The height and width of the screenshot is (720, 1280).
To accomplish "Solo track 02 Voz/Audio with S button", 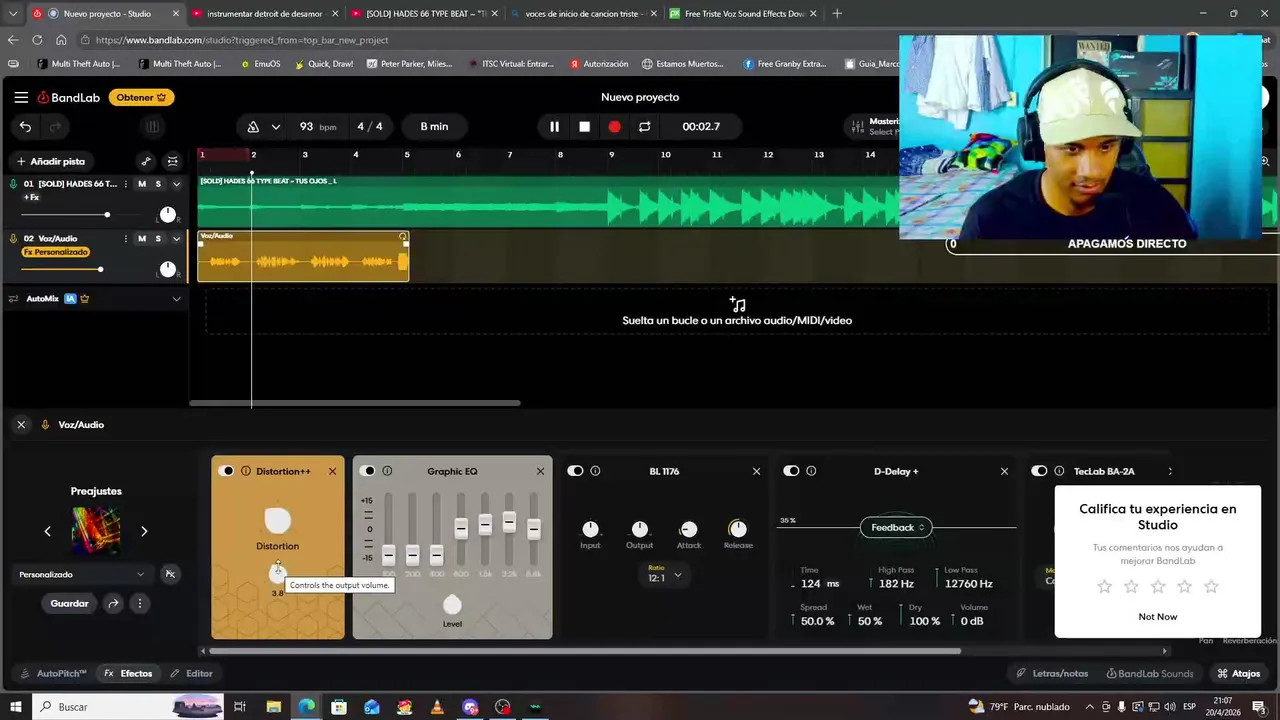I will point(158,239).
